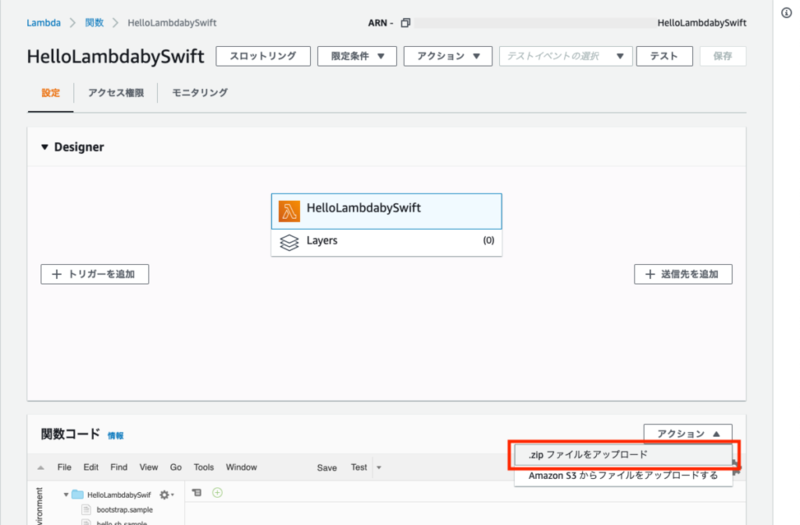Open the Tools menu in editor
800x525 pixels.
coord(204,467)
